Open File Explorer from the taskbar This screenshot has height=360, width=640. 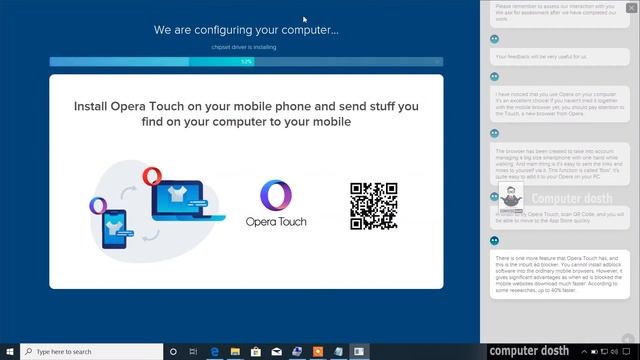(x=235, y=351)
